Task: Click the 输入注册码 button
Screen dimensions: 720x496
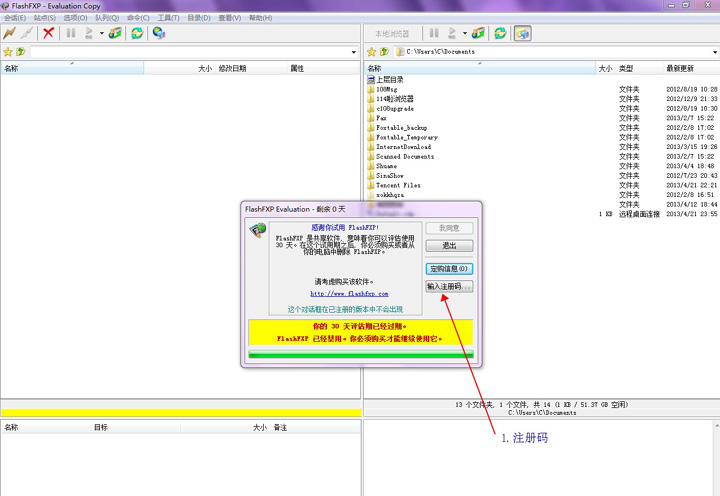Action: click(449, 287)
